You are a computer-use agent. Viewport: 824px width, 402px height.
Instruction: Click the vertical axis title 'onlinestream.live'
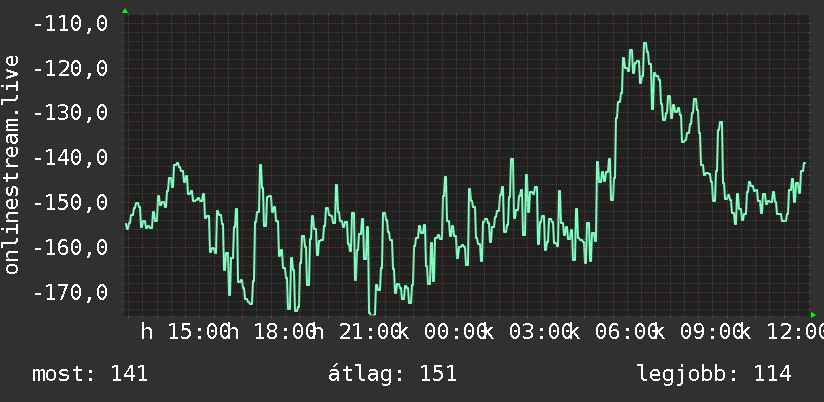[x=11, y=164]
